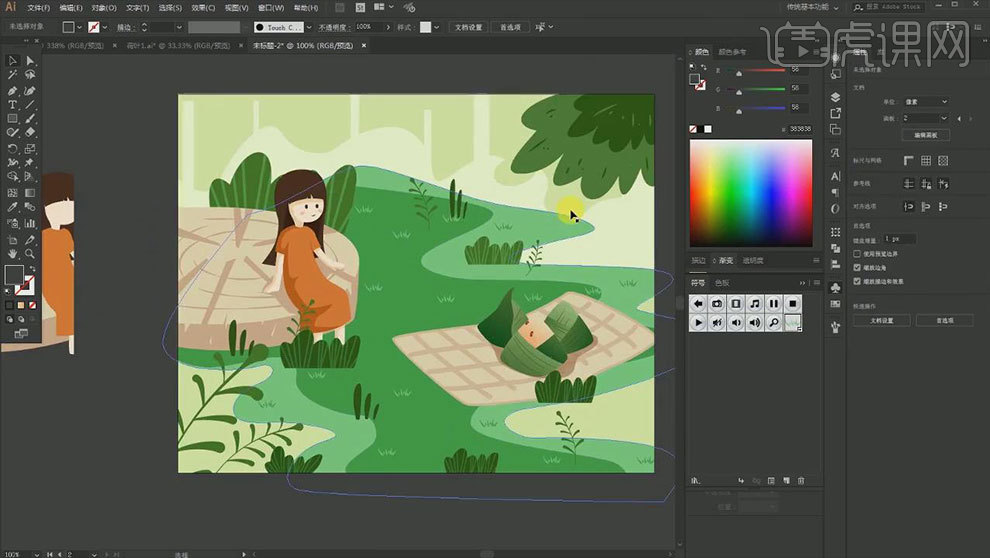Select the Eraser tool
This screenshot has height=558, width=990.
click(30, 133)
